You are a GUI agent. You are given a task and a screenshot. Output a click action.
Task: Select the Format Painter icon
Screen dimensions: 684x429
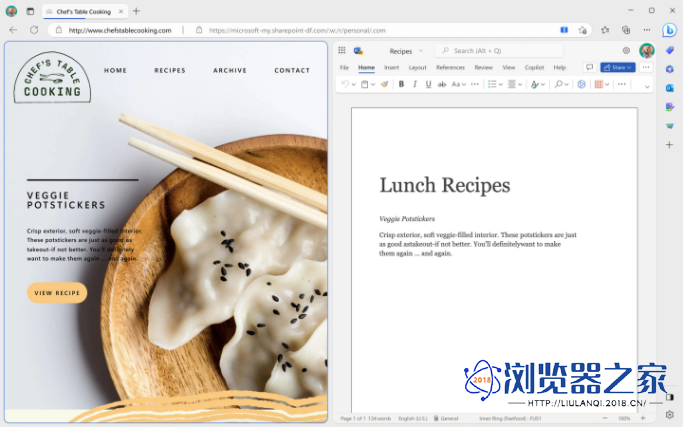click(x=384, y=84)
